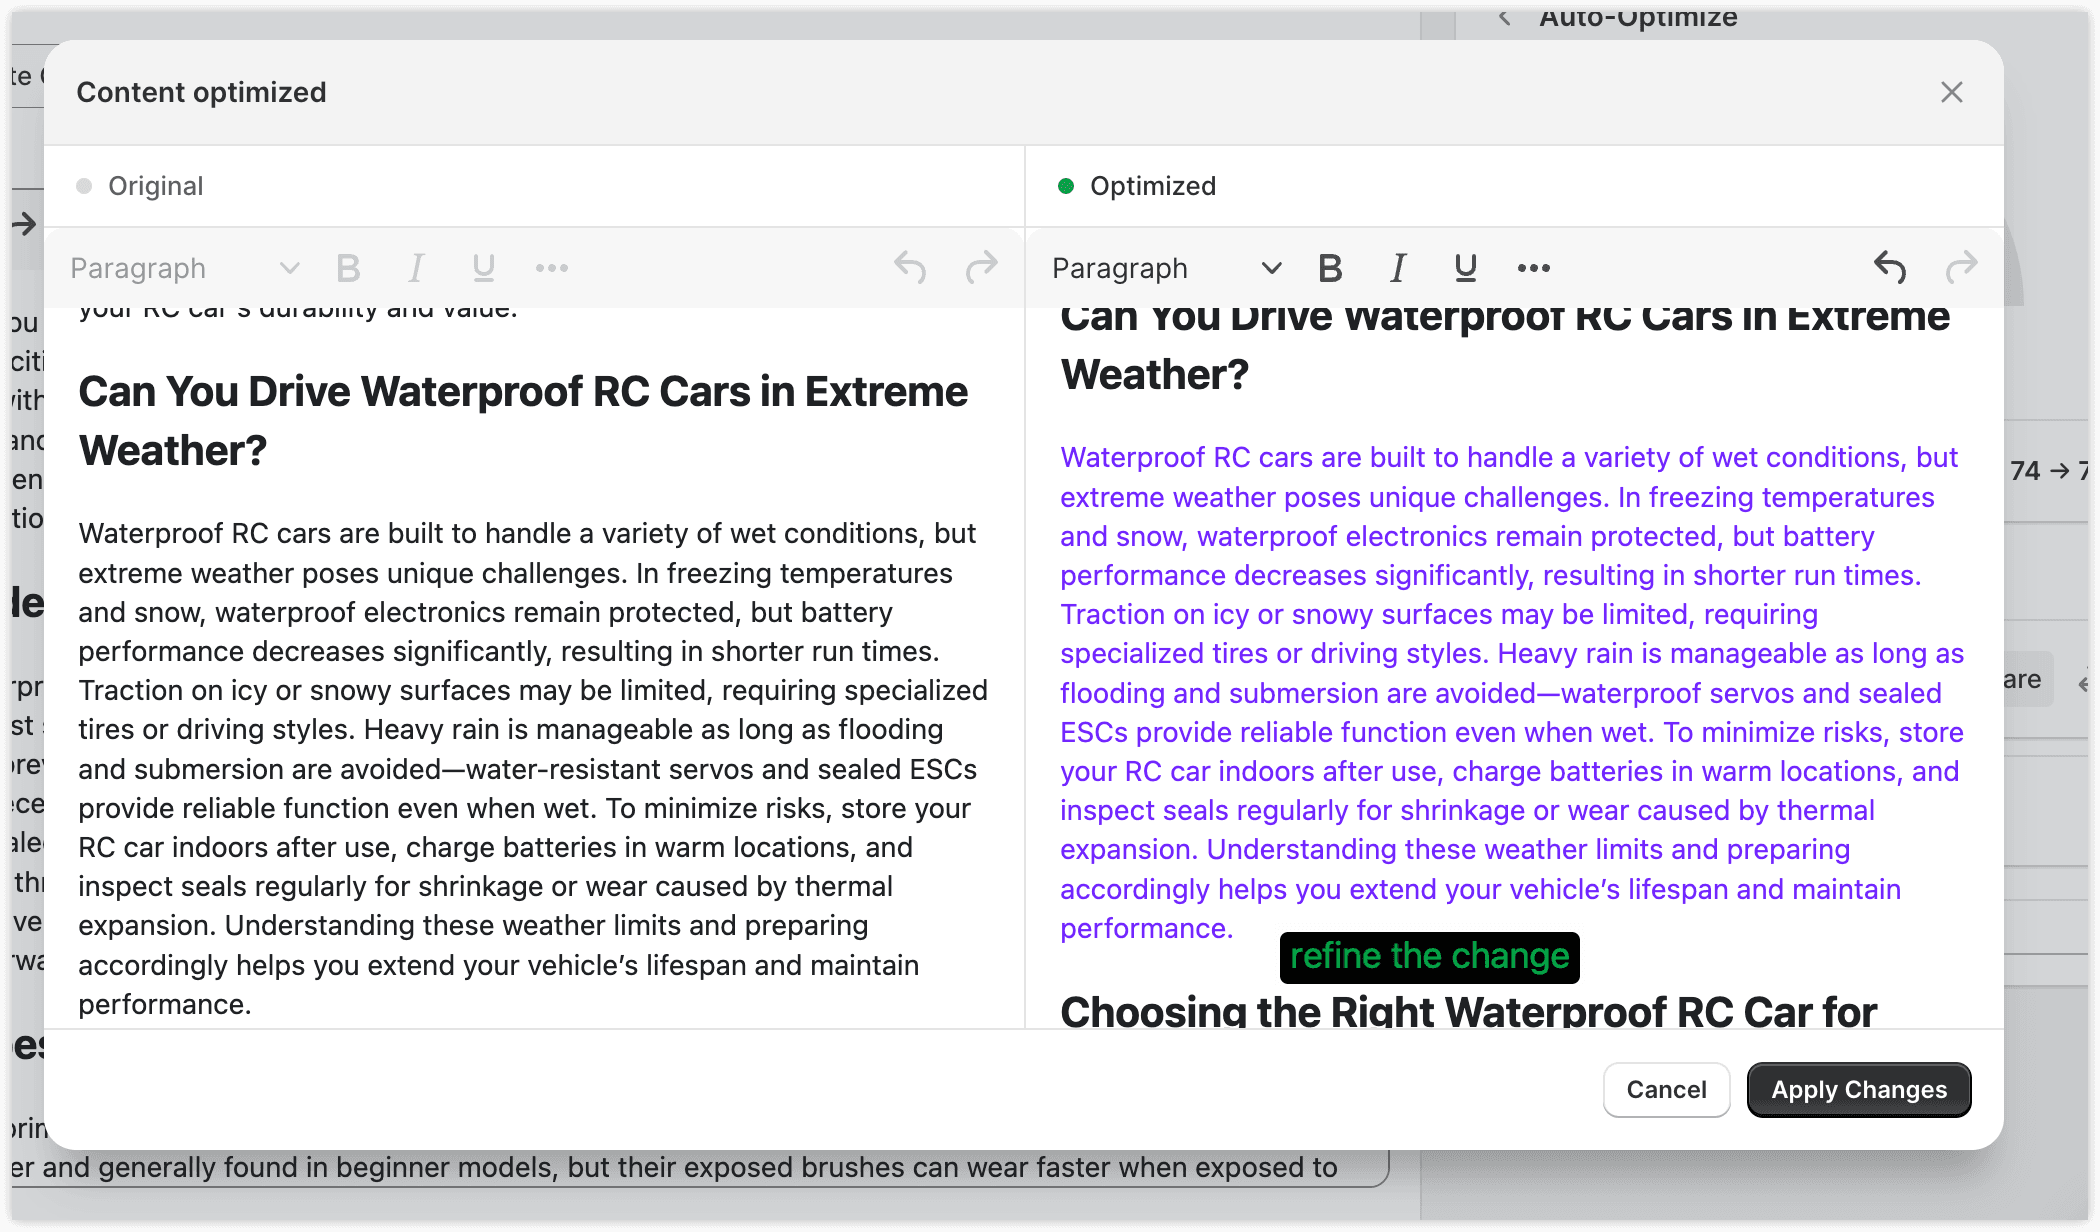
Task: Toggle italic in Optimized editor toolbar
Action: 1398,268
